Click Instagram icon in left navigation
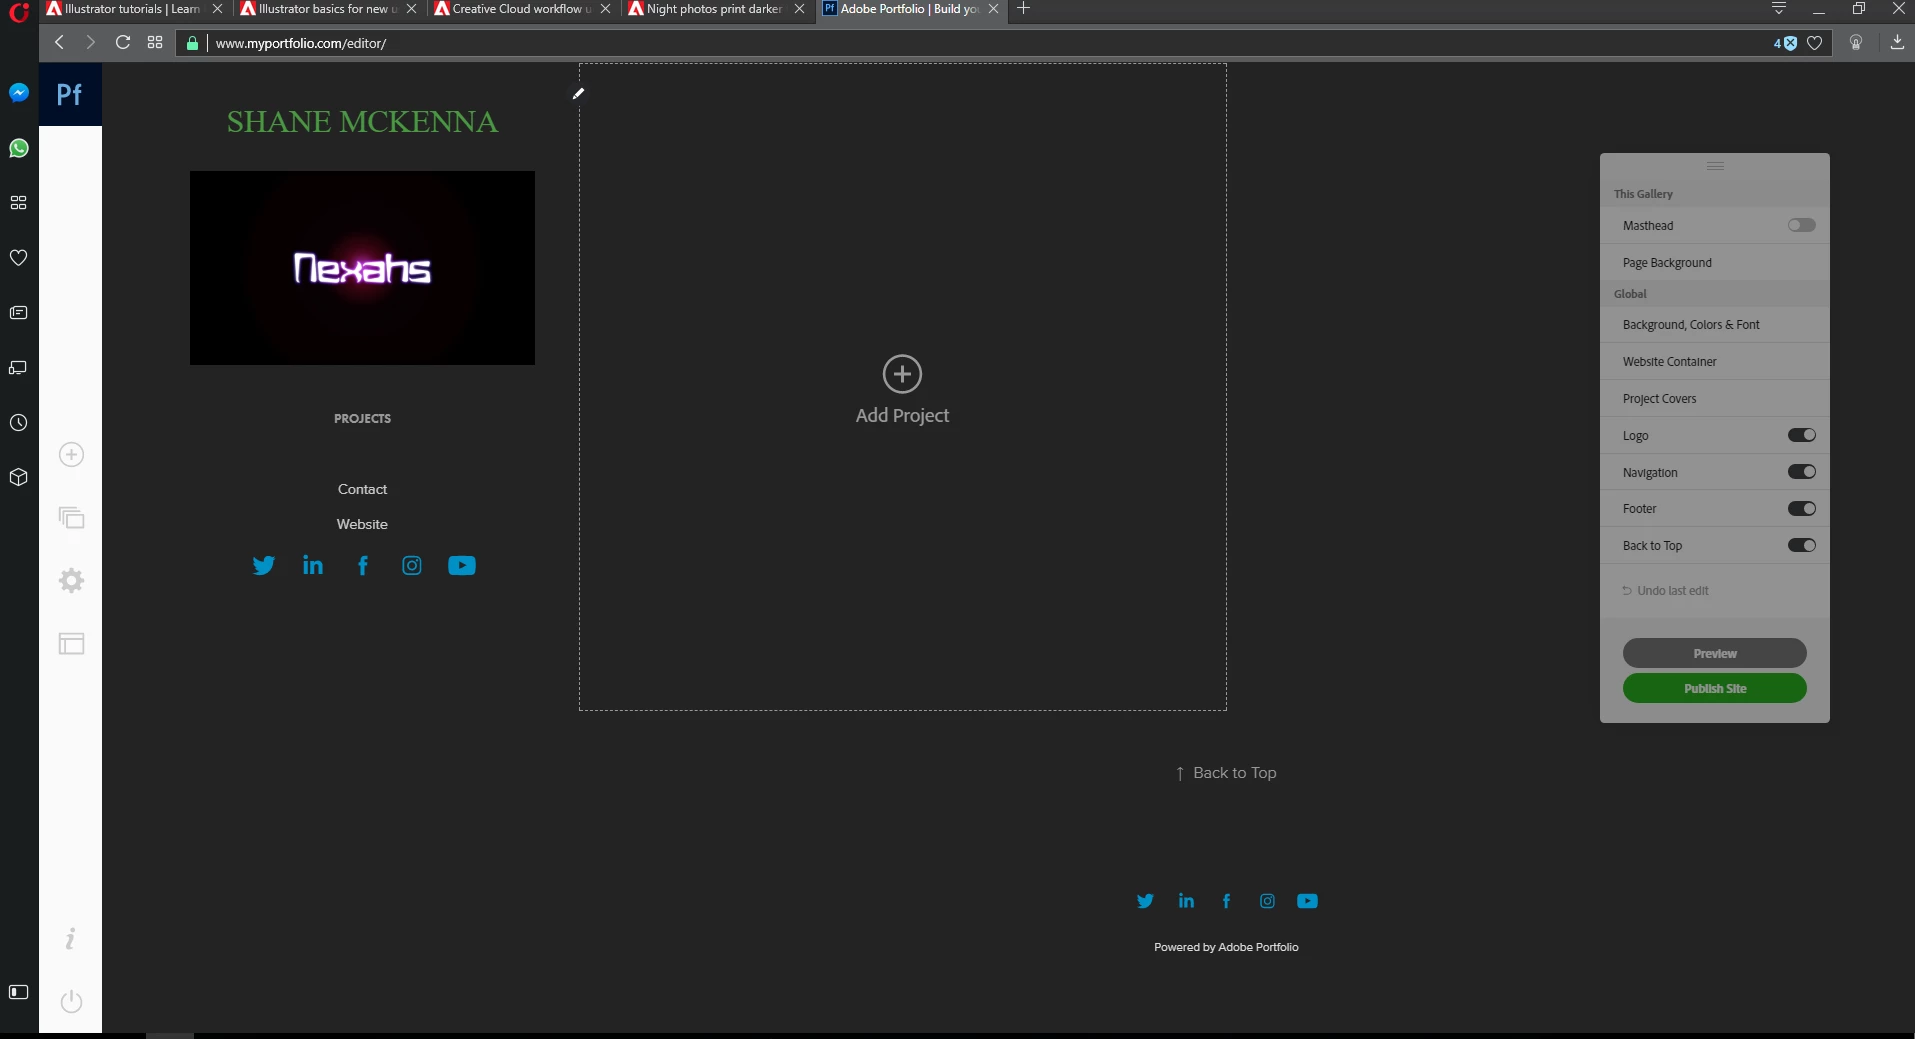 pyautogui.click(x=412, y=566)
